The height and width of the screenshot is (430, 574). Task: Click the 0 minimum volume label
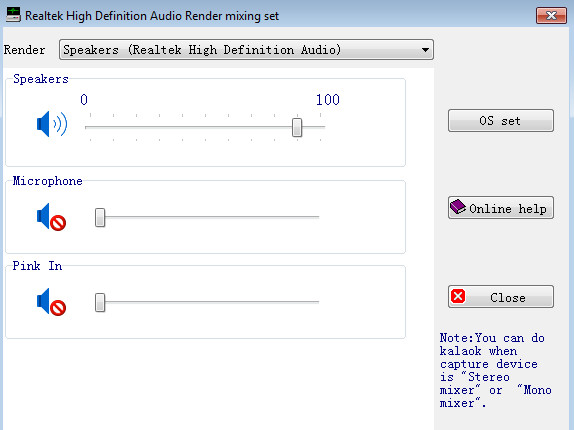(84, 100)
